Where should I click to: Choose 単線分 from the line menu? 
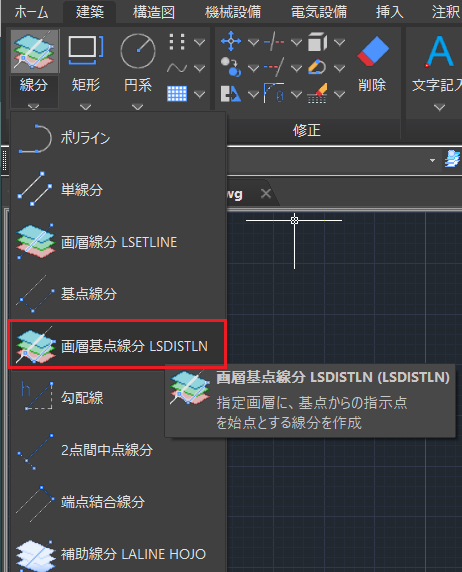[x=118, y=190]
